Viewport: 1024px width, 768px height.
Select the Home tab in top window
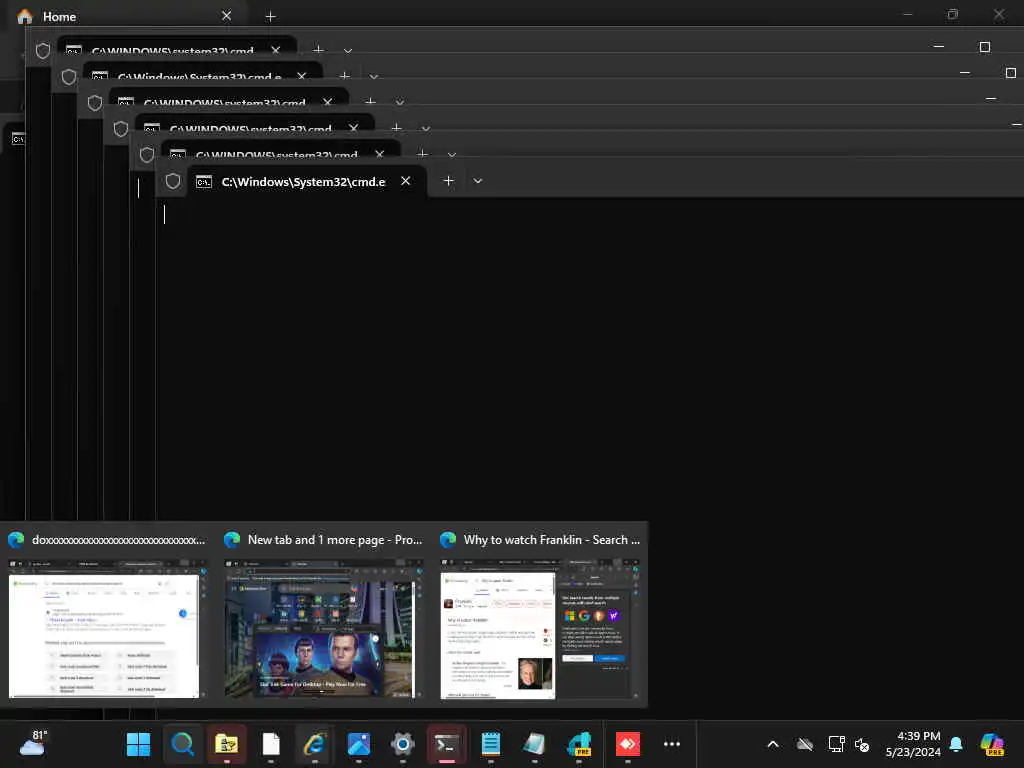tap(128, 16)
